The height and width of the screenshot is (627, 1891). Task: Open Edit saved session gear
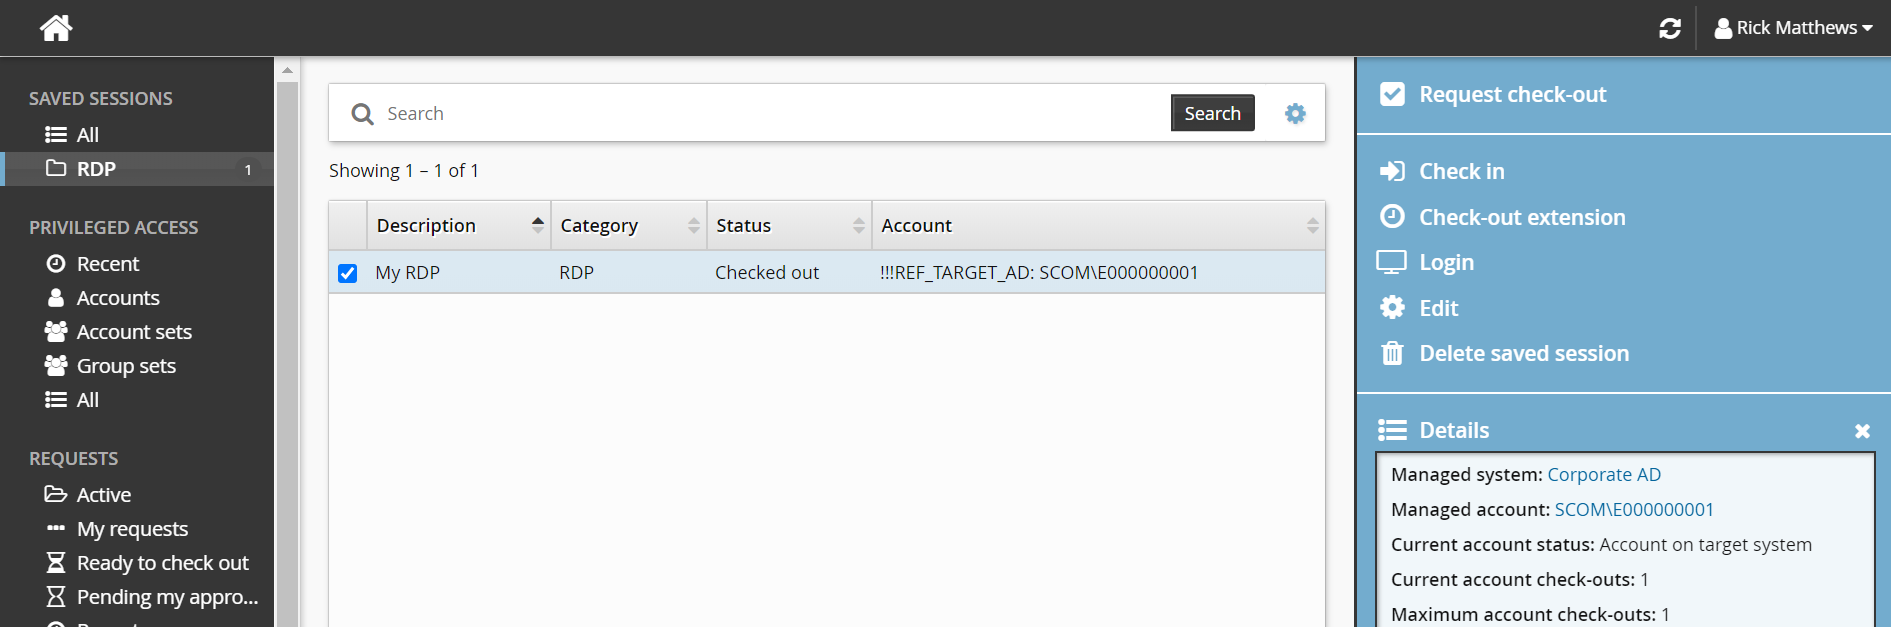(x=1392, y=308)
